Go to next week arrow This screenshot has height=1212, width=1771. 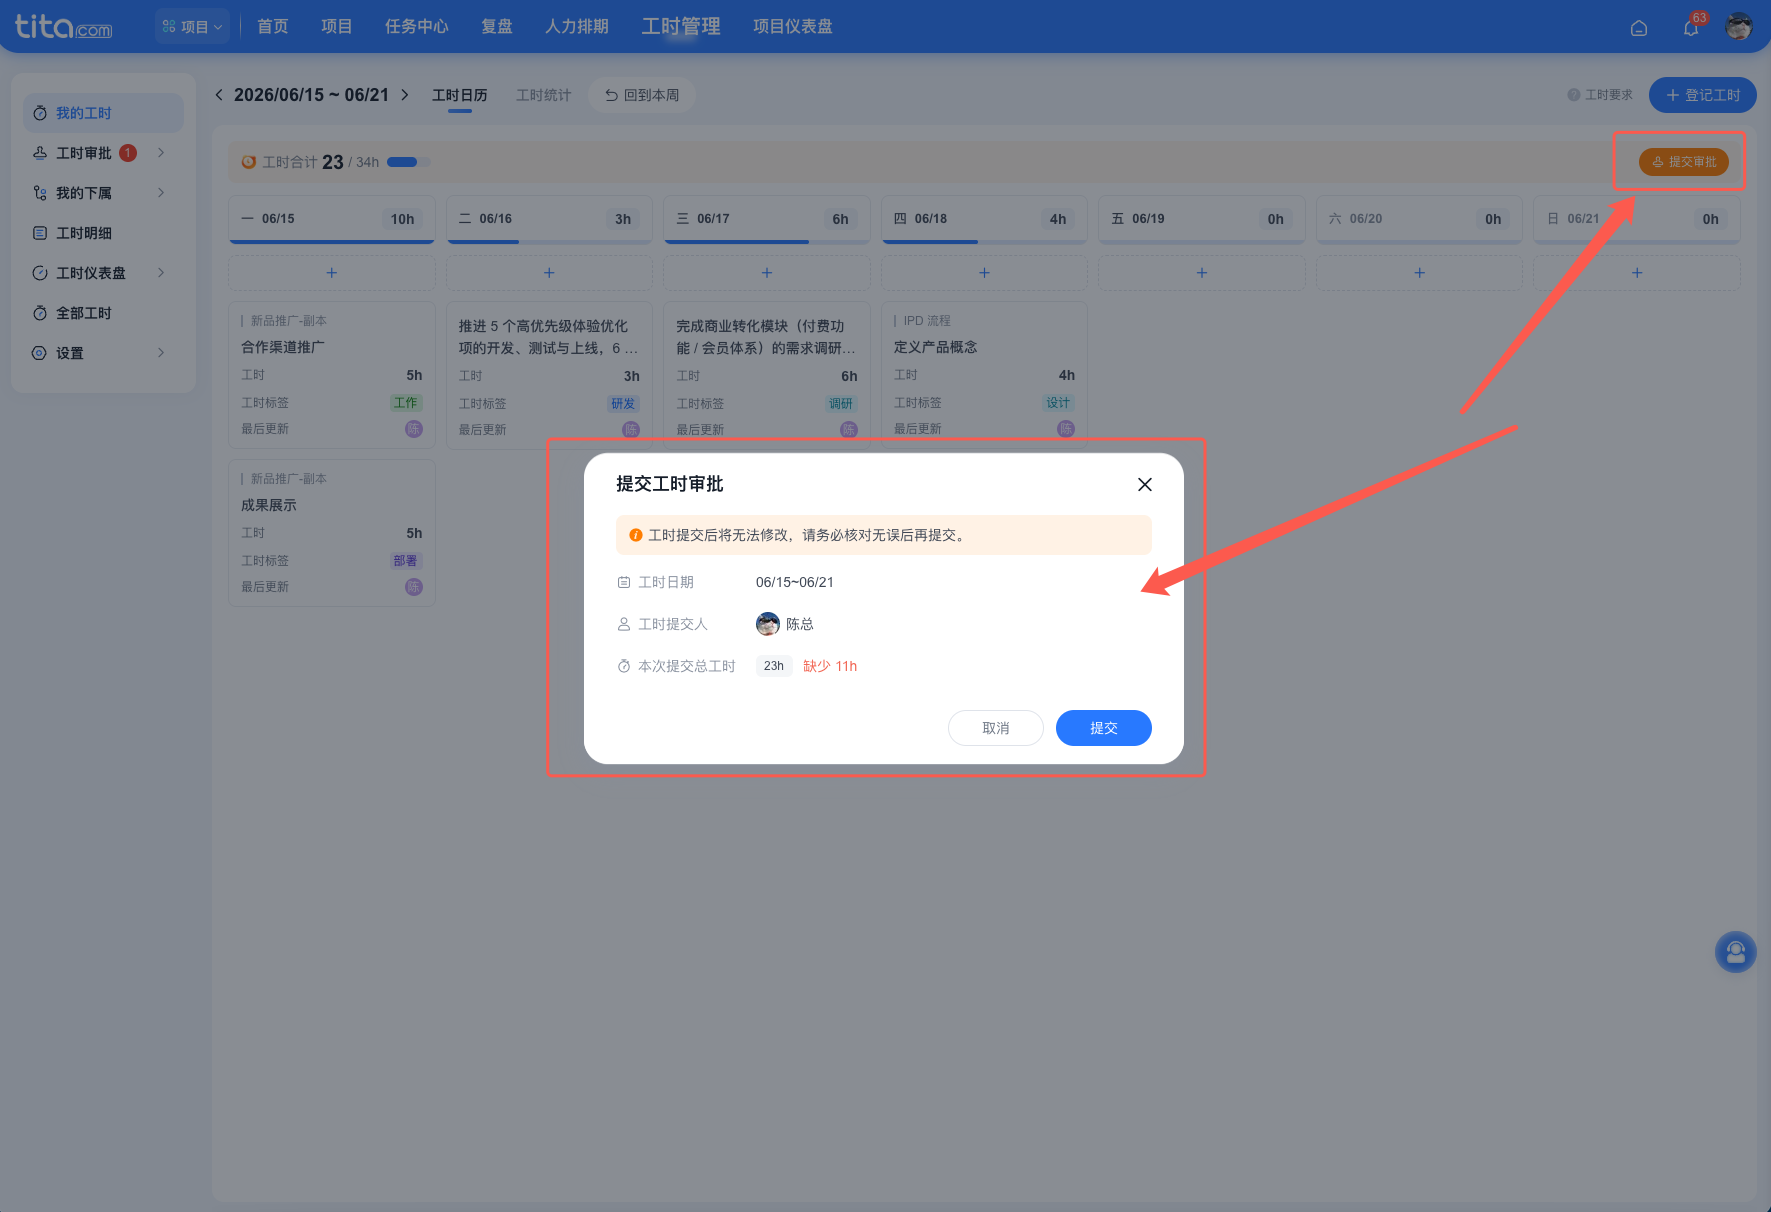(x=405, y=95)
